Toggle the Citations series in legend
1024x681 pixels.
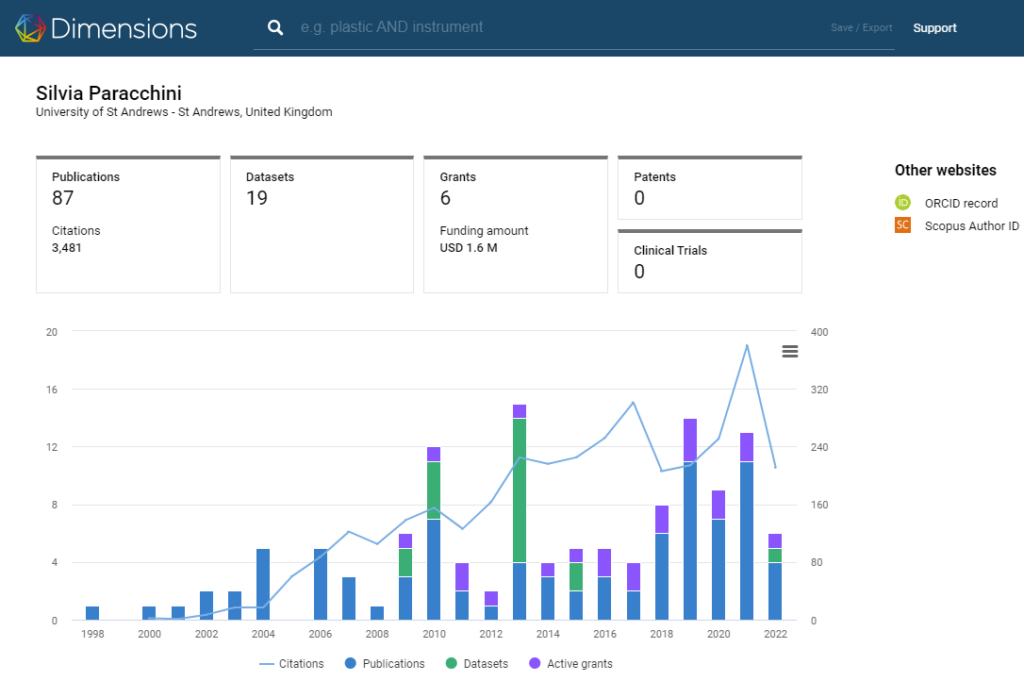(x=292, y=664)
